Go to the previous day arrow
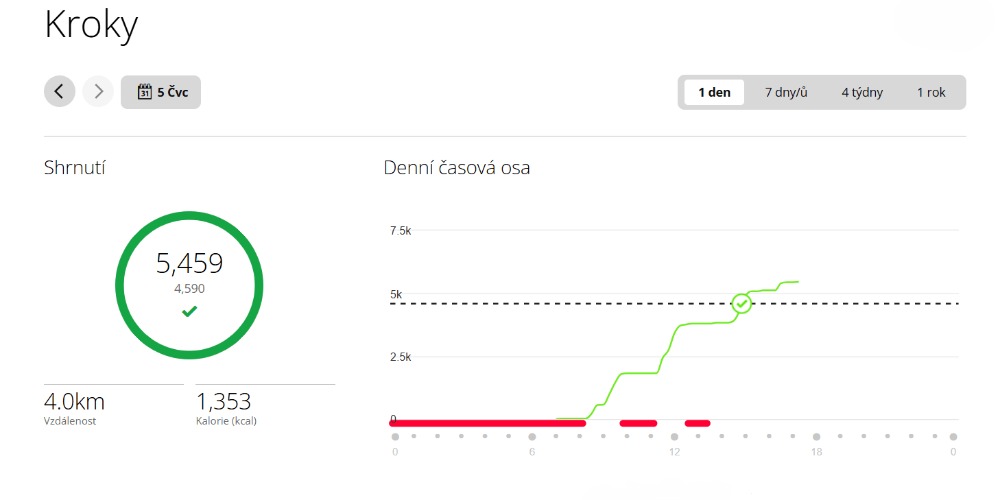 click(59, 91)
